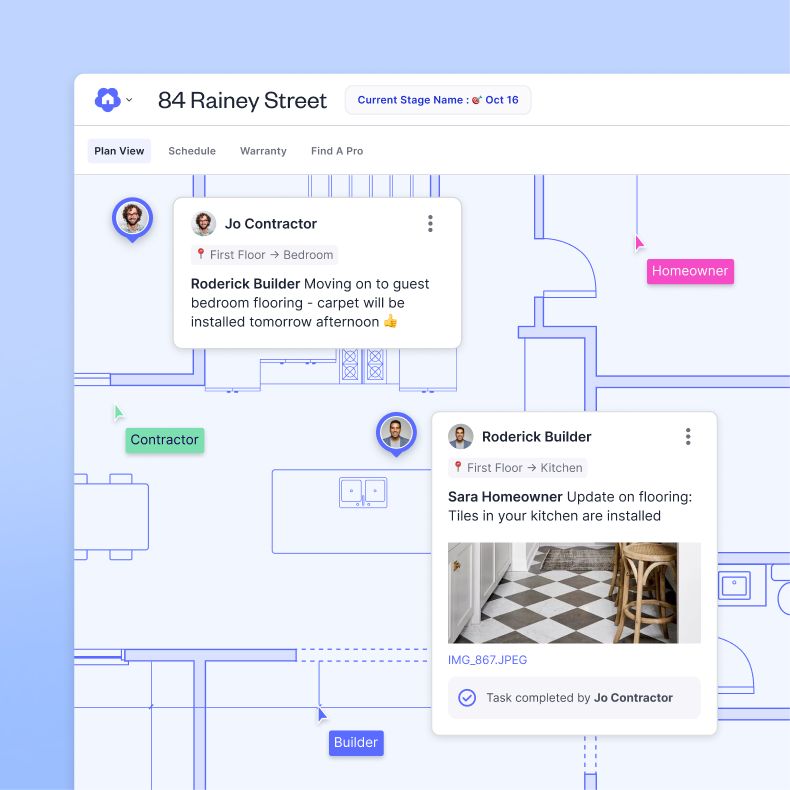Click the Roderick Builder name heading in second card

coord(537,437)
